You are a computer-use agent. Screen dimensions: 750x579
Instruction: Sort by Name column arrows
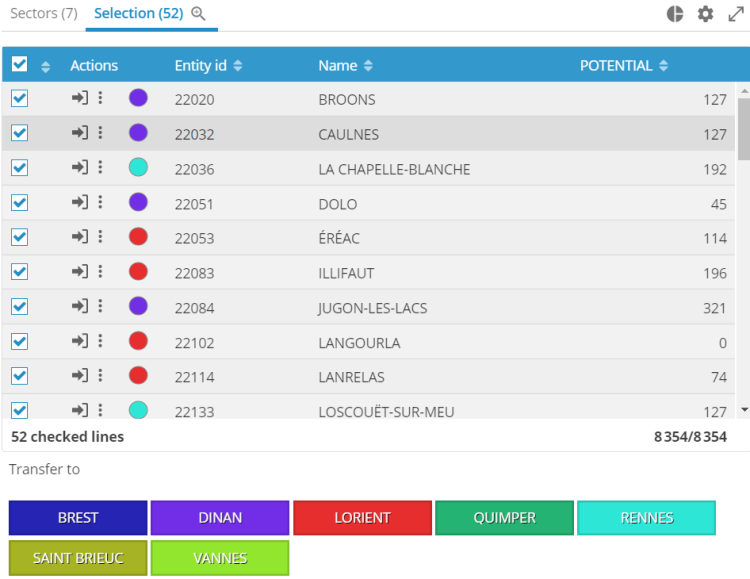(x=368, y=66)
